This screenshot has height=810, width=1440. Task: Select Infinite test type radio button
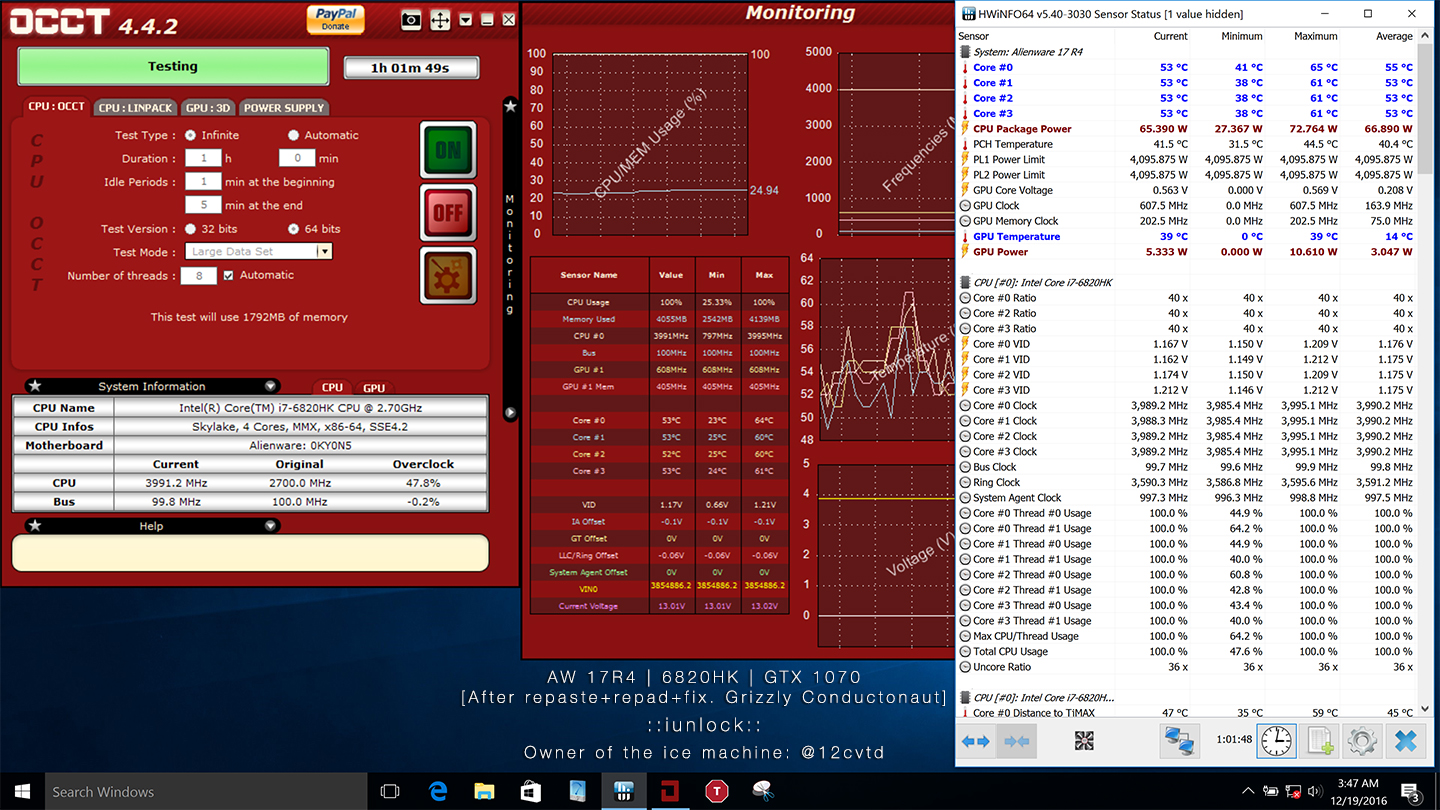190,135
